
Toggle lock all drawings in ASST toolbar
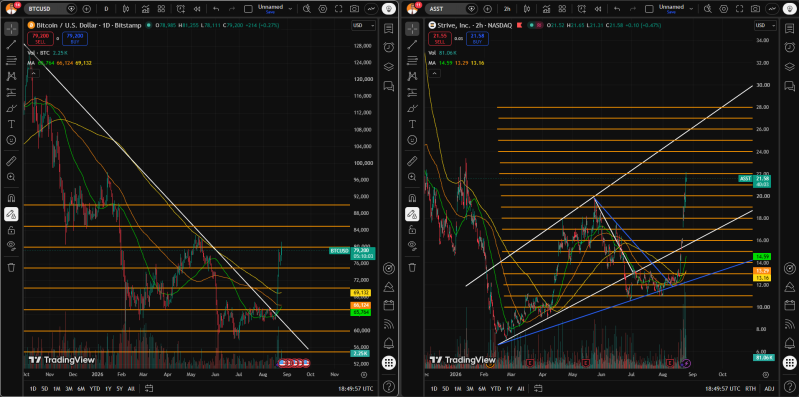[x=412, y=230]
